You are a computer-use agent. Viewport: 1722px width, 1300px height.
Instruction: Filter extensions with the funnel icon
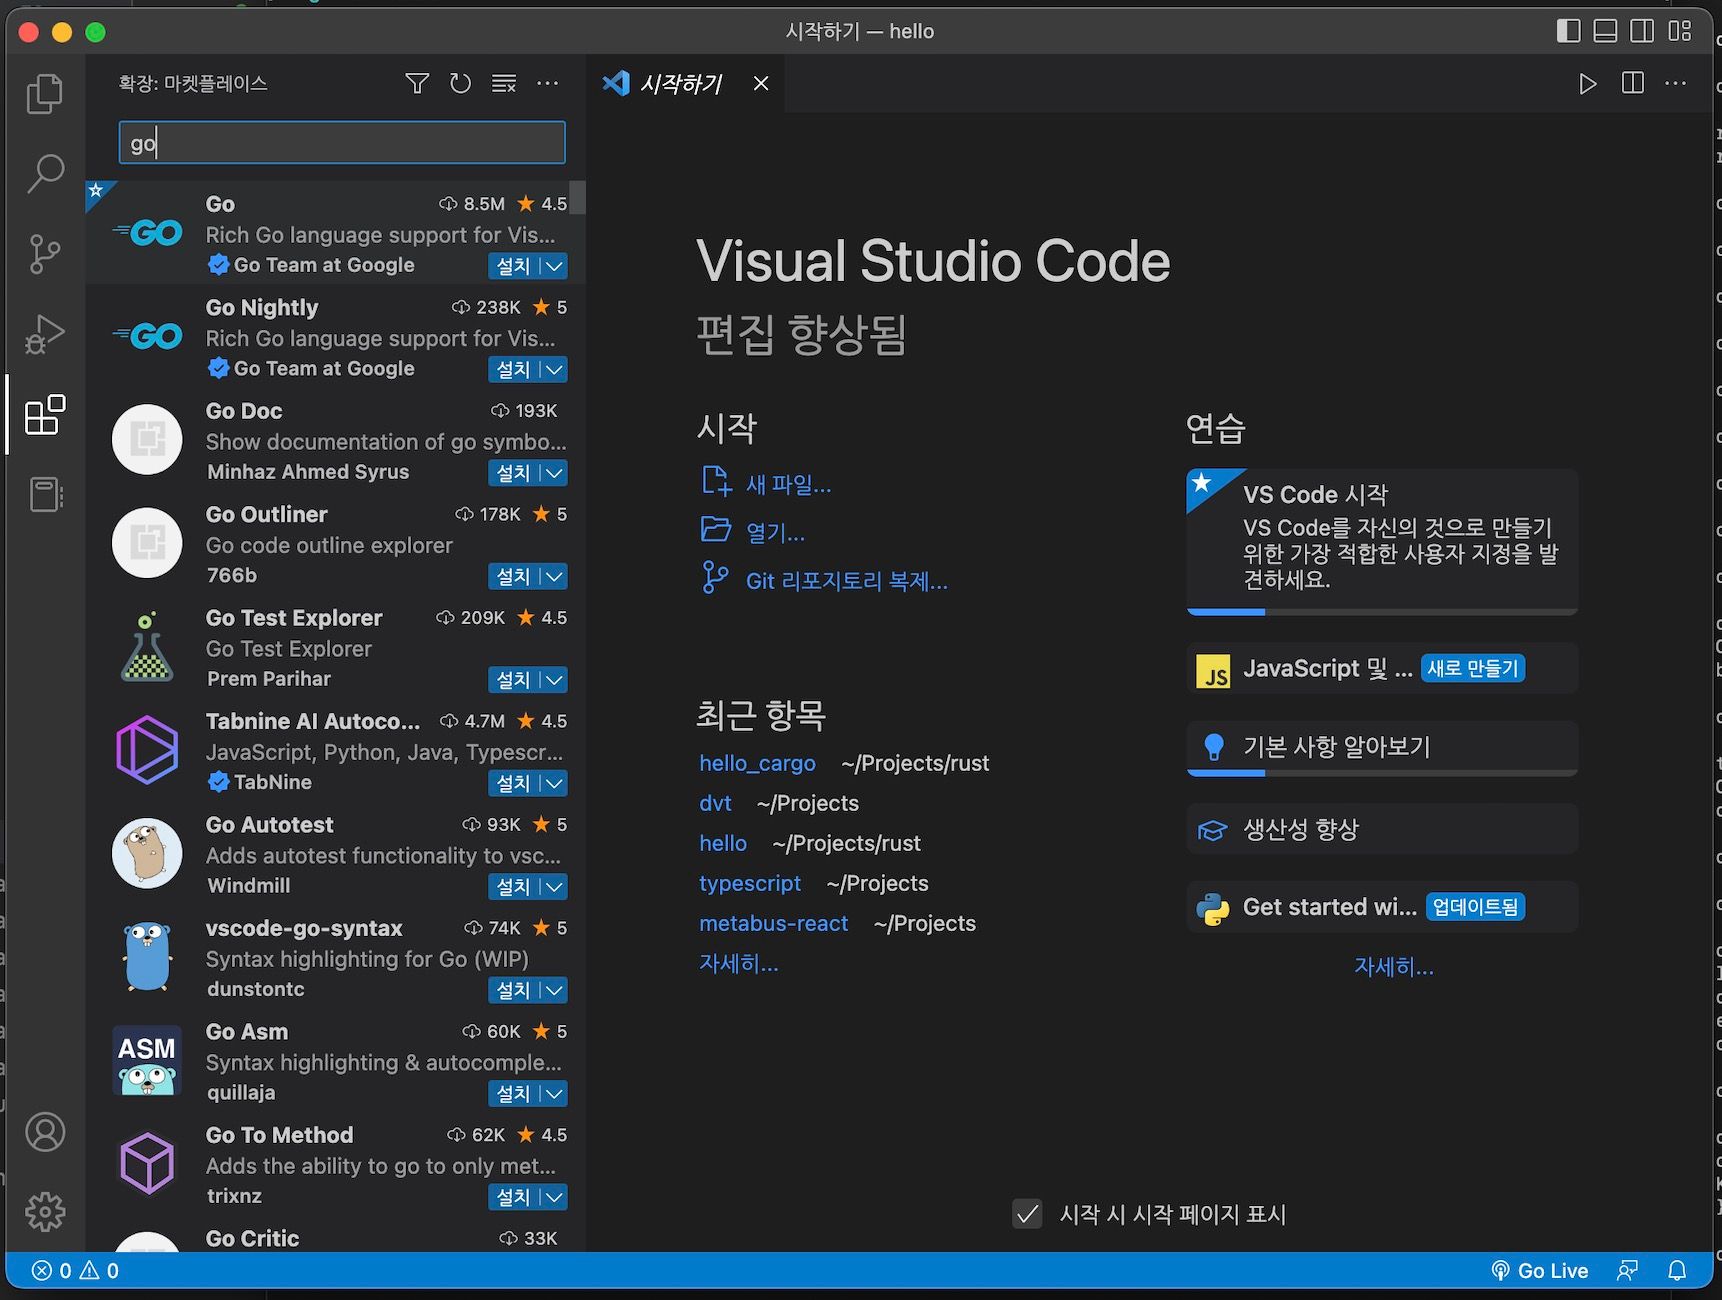pos(417,84)
